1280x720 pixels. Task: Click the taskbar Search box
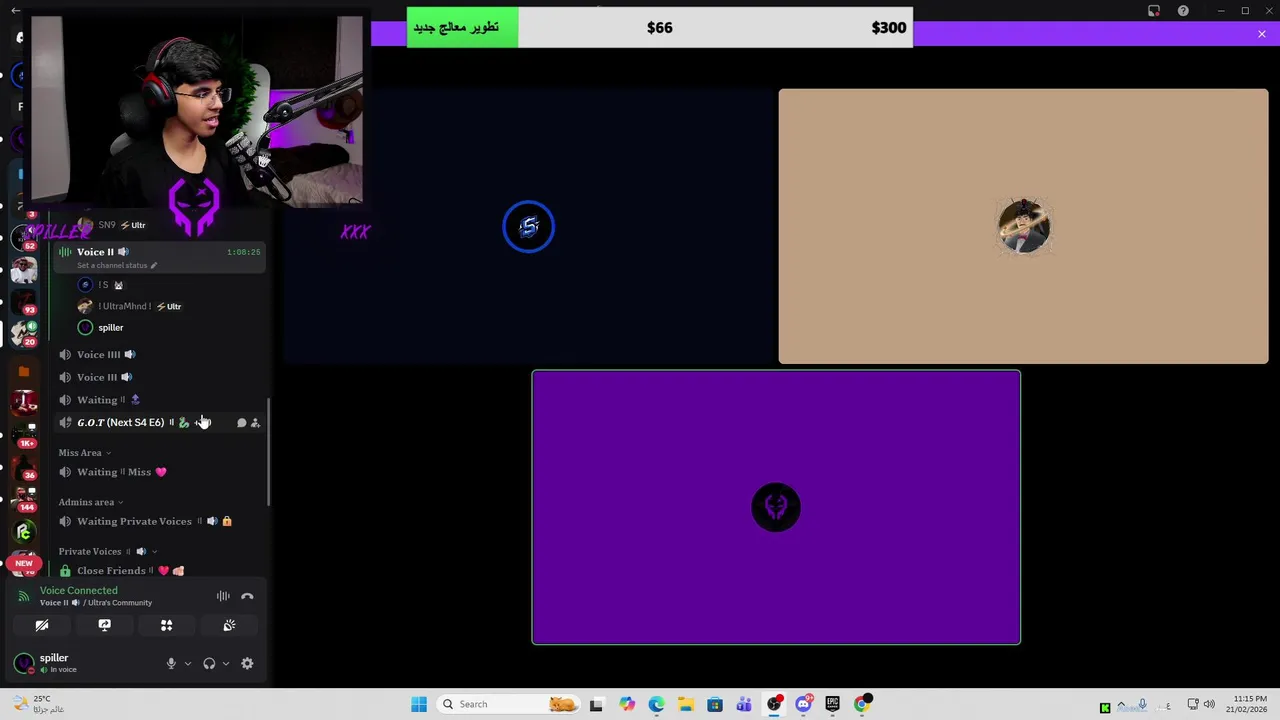(510, 704)
